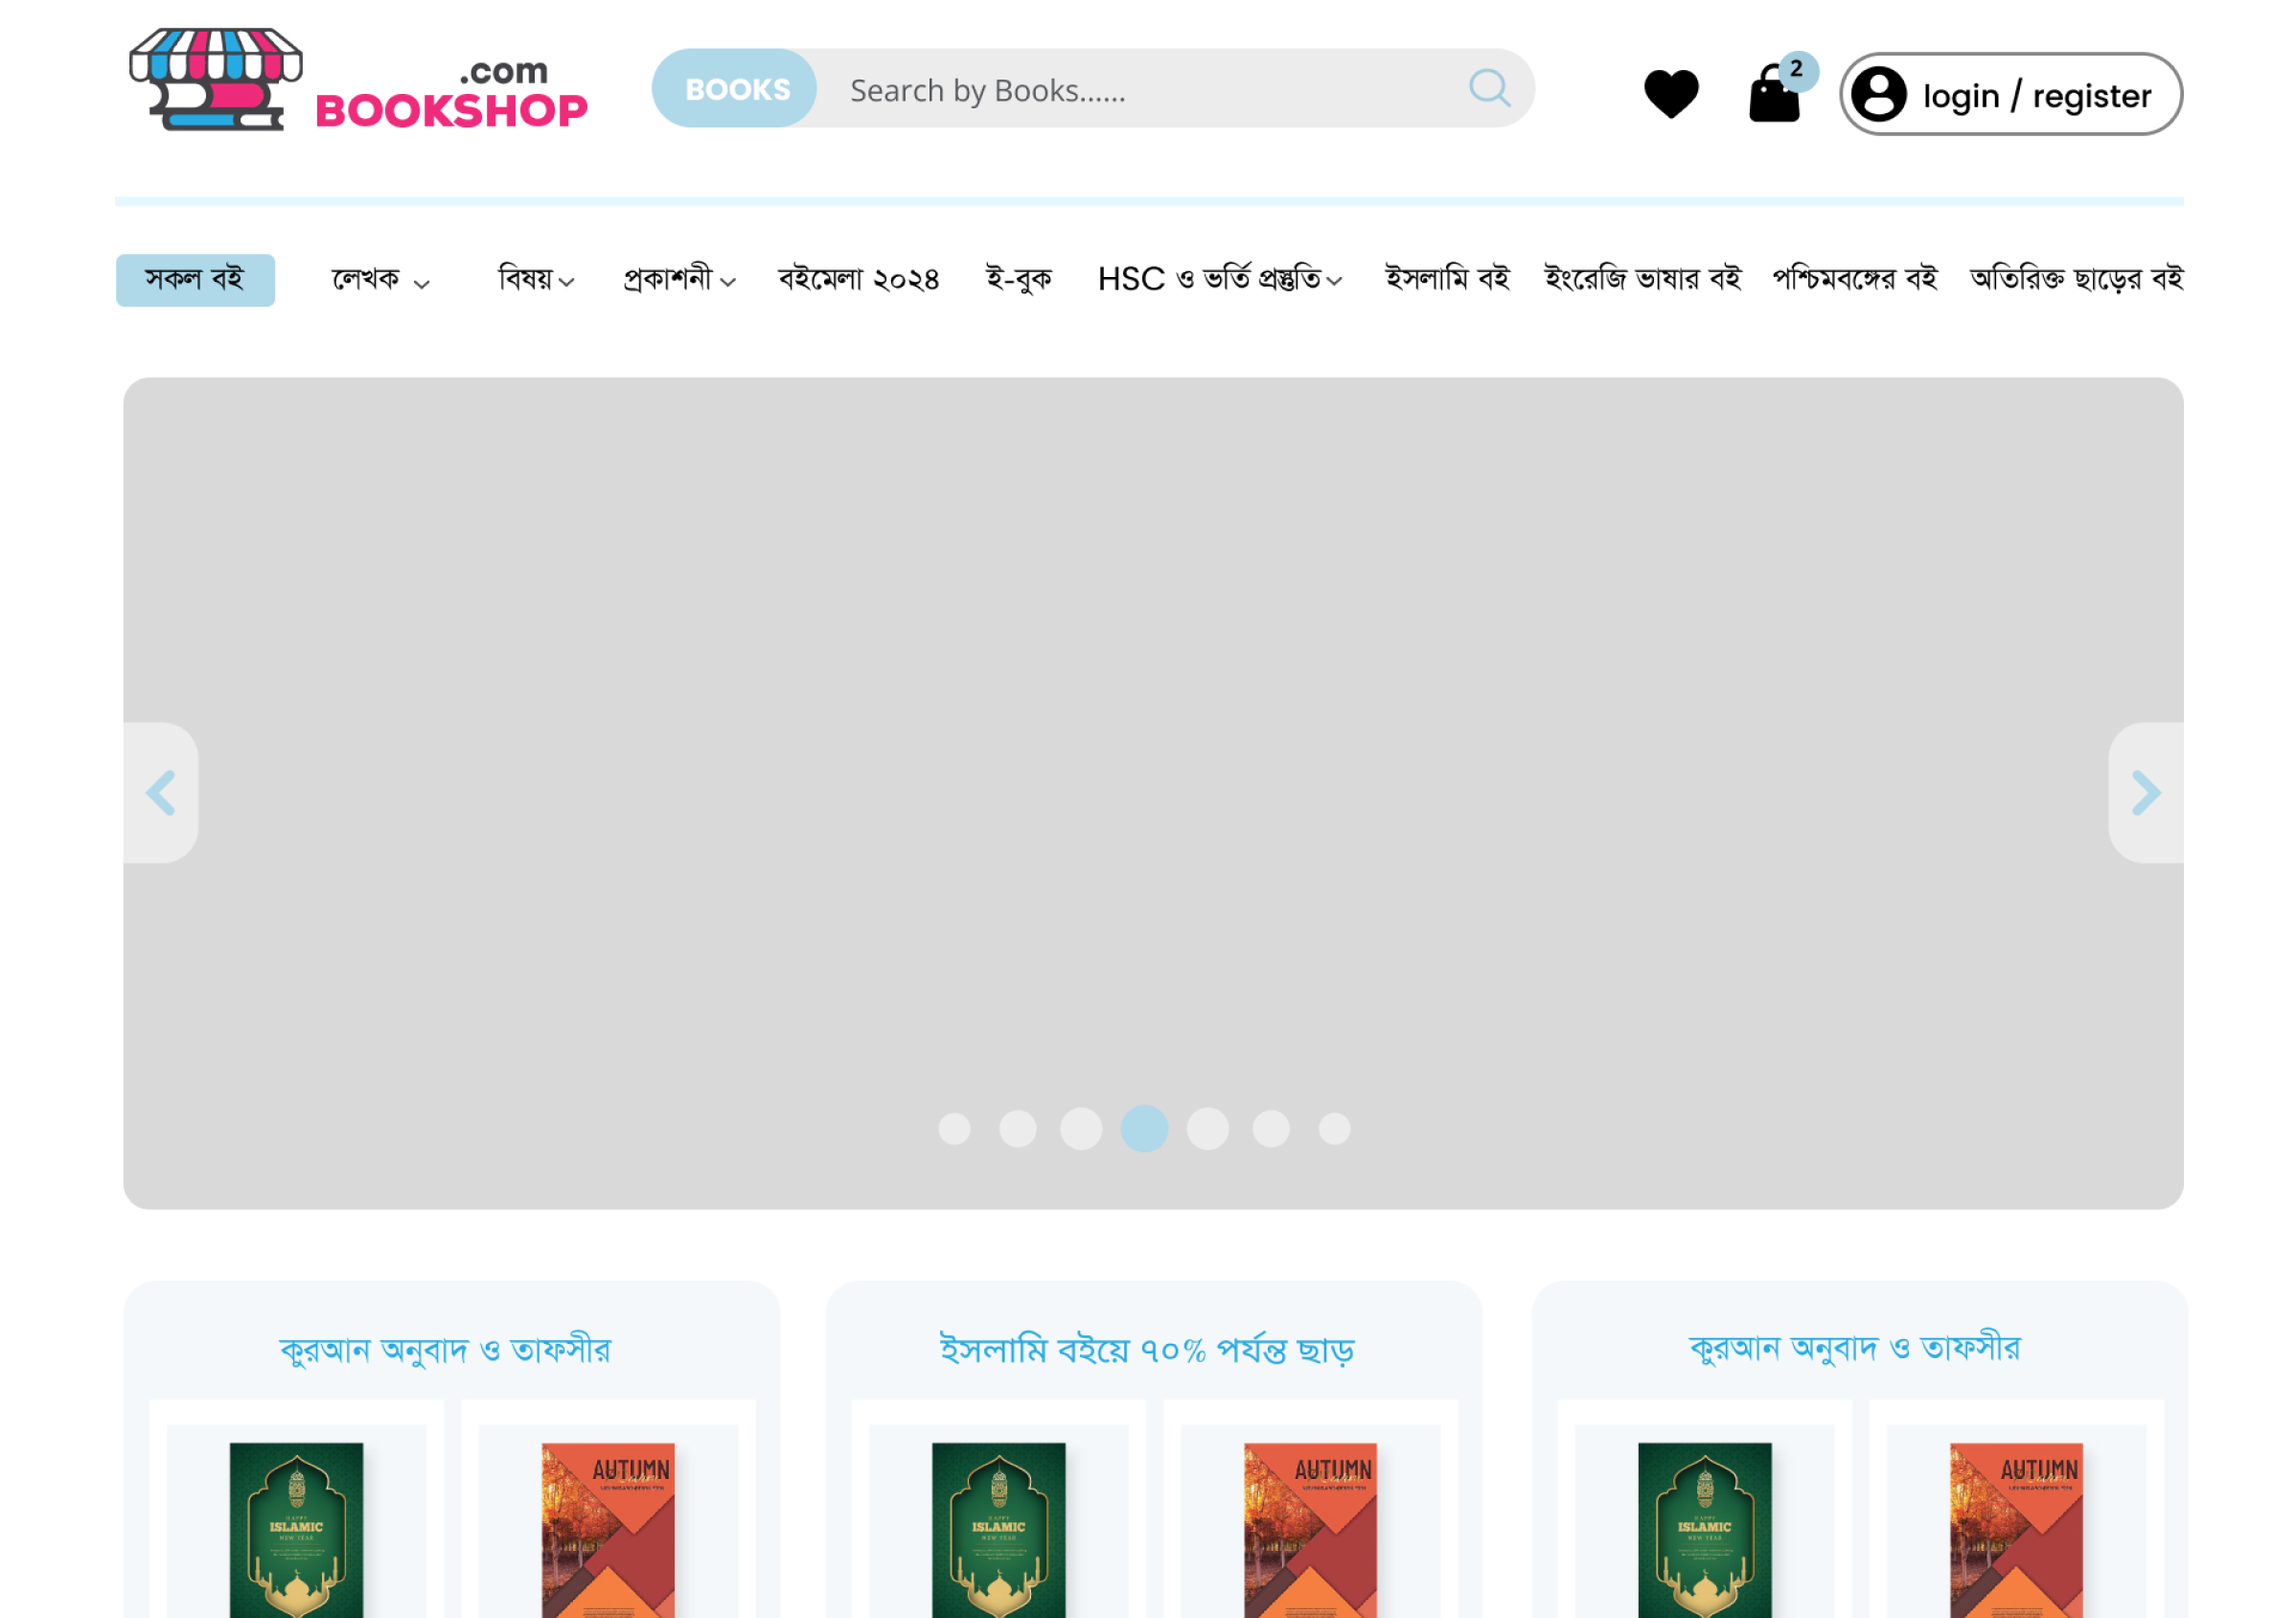This screenshot has height=1618, width=2296.
Task: Open Islamic book cover in left card
Action: pyautogui.click(x=296, y=1530)
